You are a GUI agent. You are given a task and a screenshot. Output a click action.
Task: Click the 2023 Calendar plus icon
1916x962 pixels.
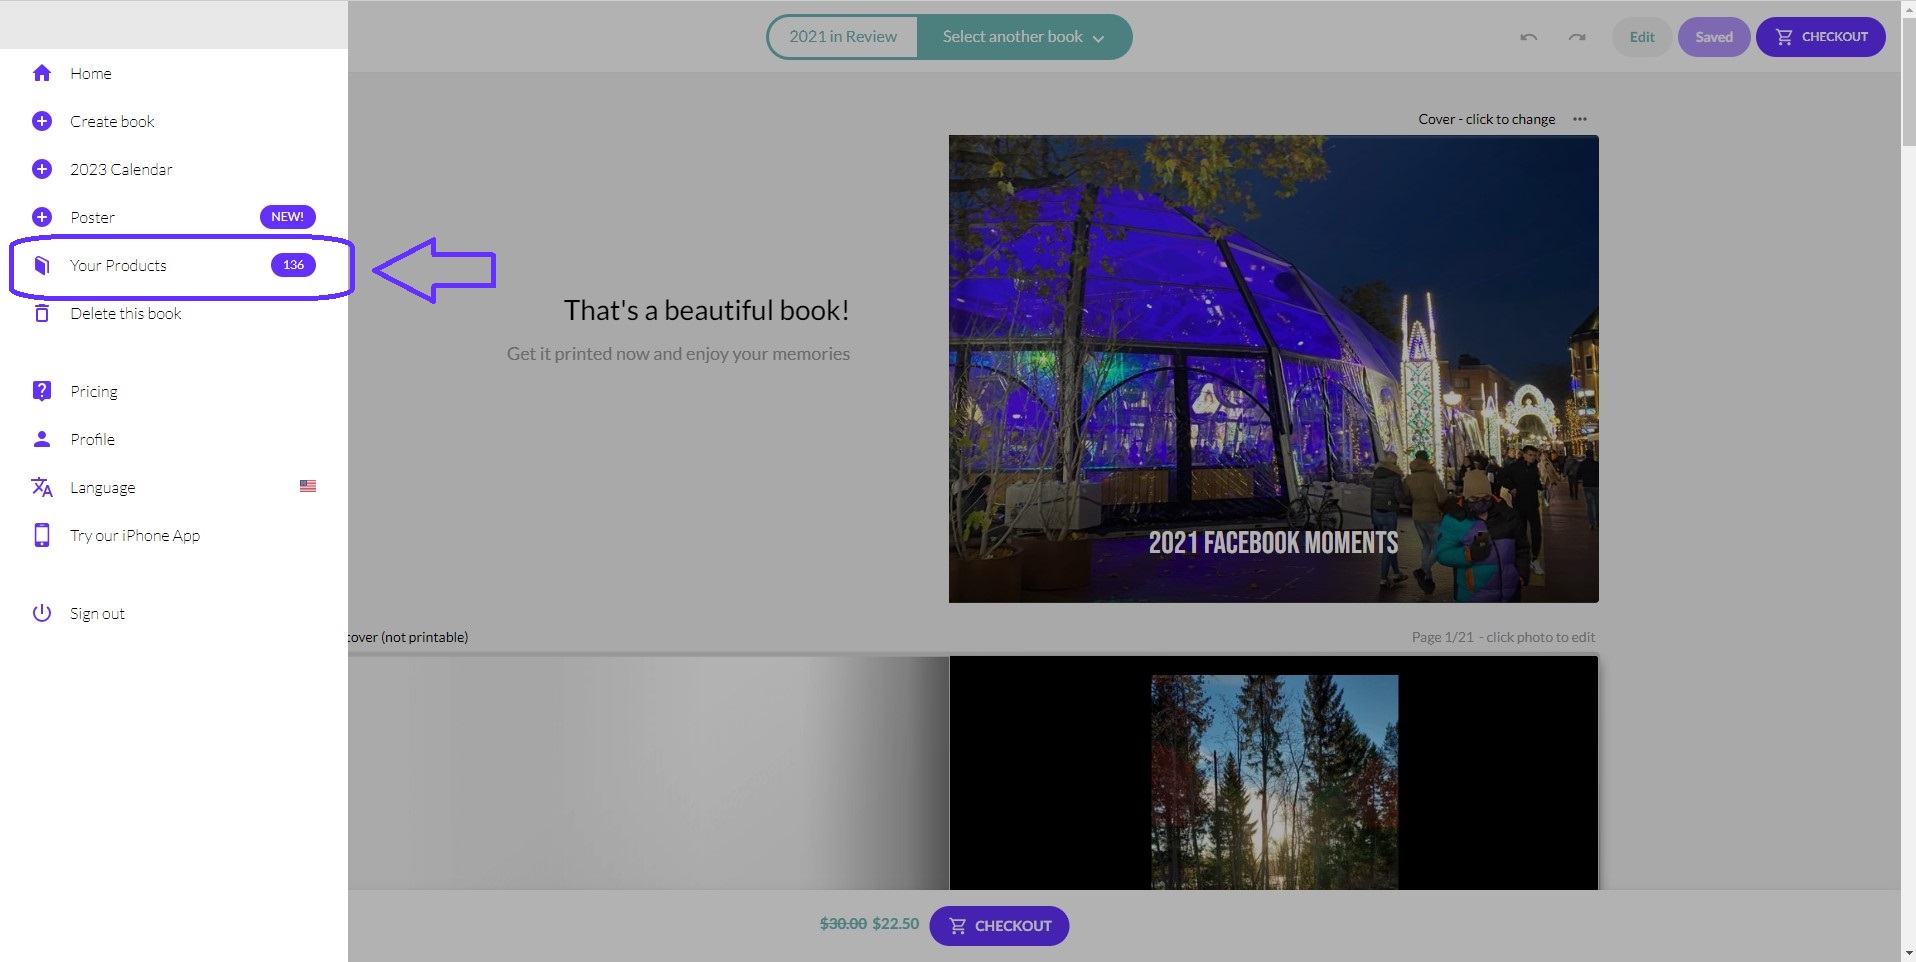[42, 169]
